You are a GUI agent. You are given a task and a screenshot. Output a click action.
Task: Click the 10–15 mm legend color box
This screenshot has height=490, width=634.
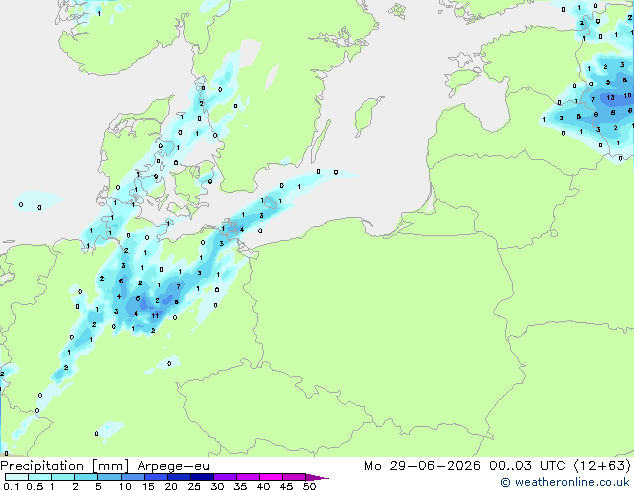pos(132,477)
